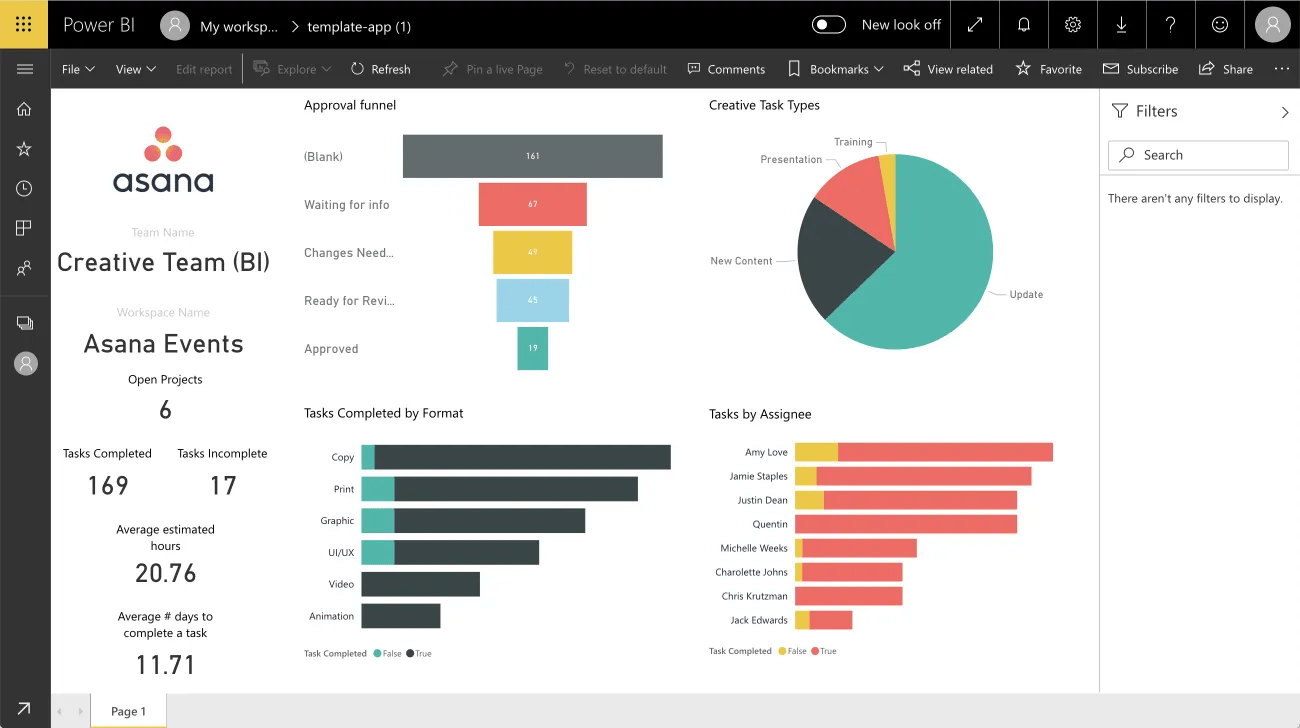Open Comments from the toolbar

(726, 69)
